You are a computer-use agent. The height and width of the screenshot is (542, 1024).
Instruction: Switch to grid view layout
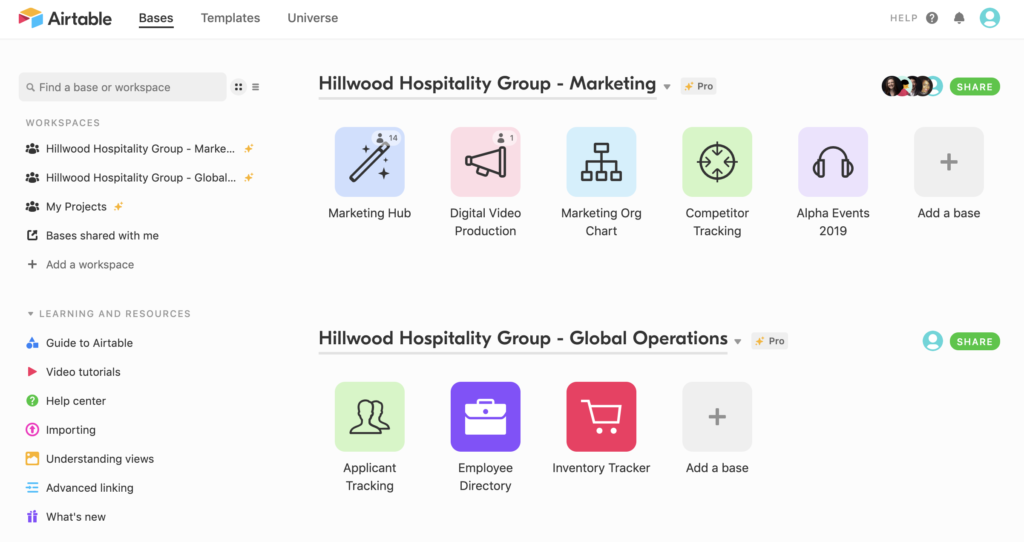pyautogui.click(x=239, y=87)
